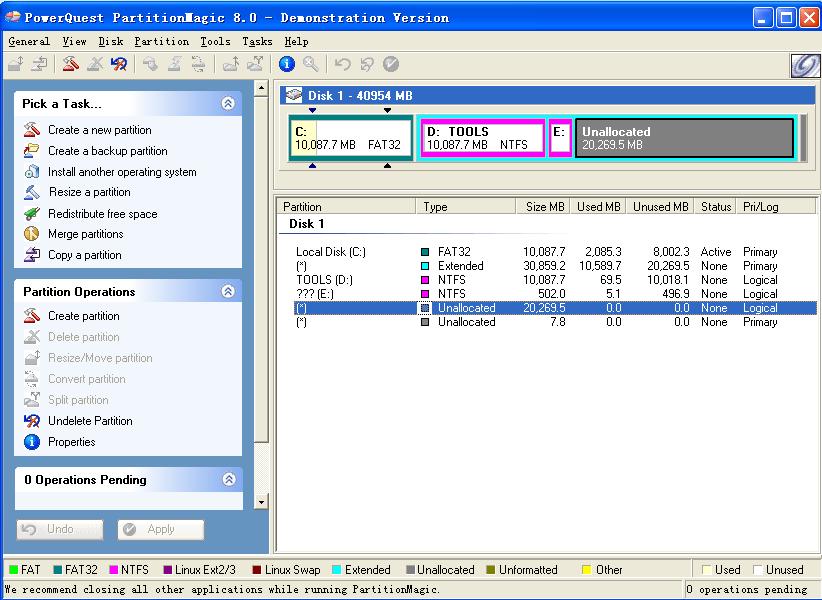Select the 7.8 MB Unallocated primary row
Viewport: 822px width, 600px height.
(x=555, y=322)
